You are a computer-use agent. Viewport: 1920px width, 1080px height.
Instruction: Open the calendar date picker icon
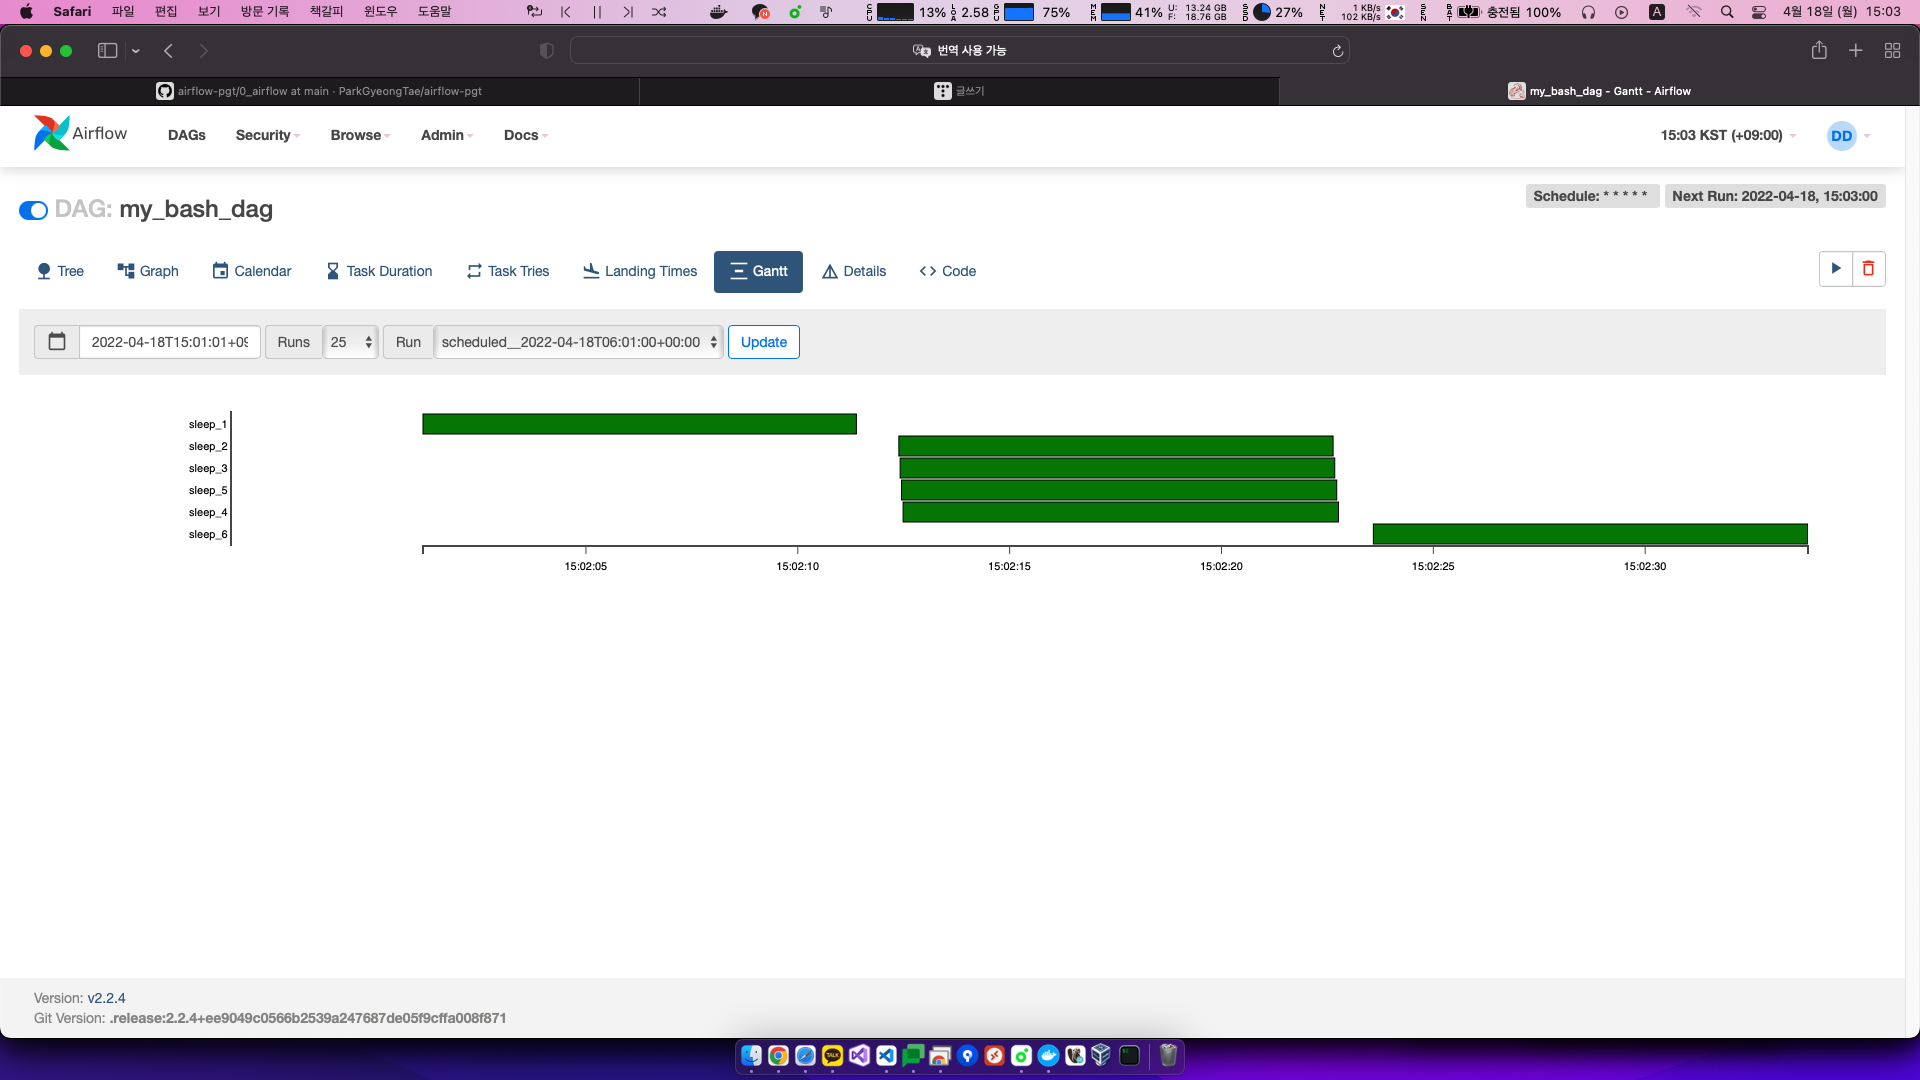57,342
